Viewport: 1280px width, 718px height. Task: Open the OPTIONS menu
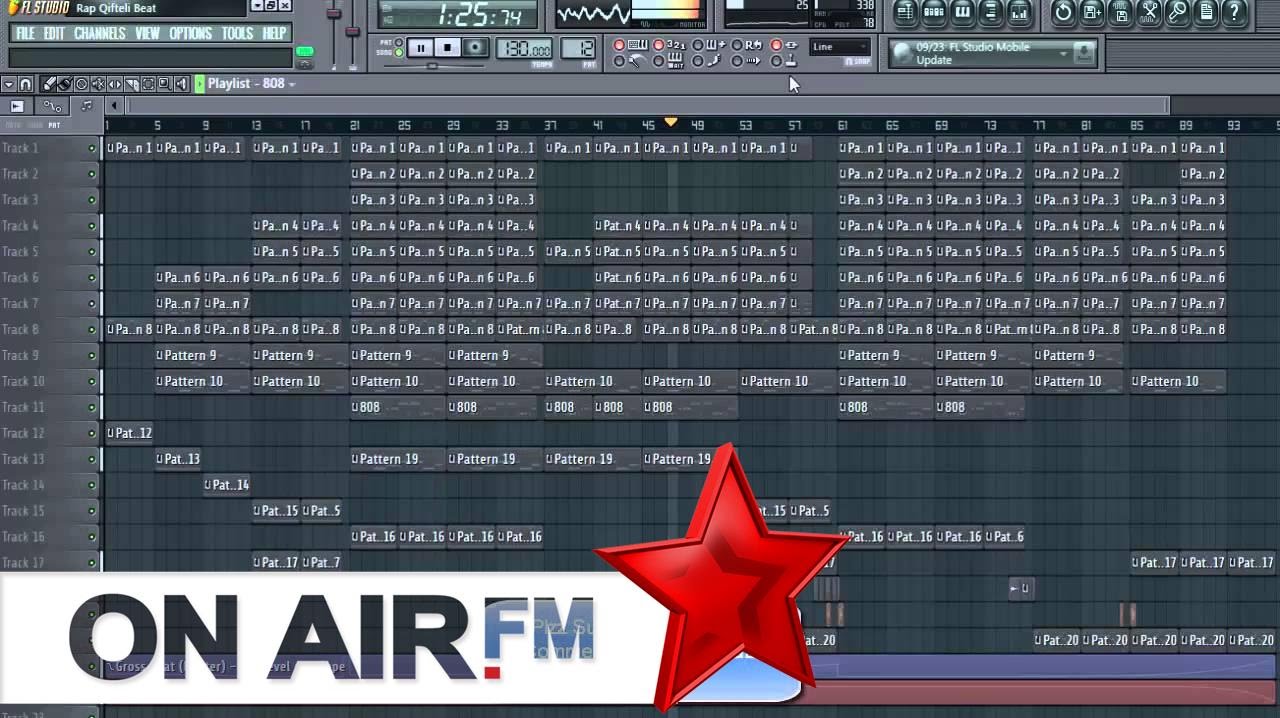coord(190,33)
